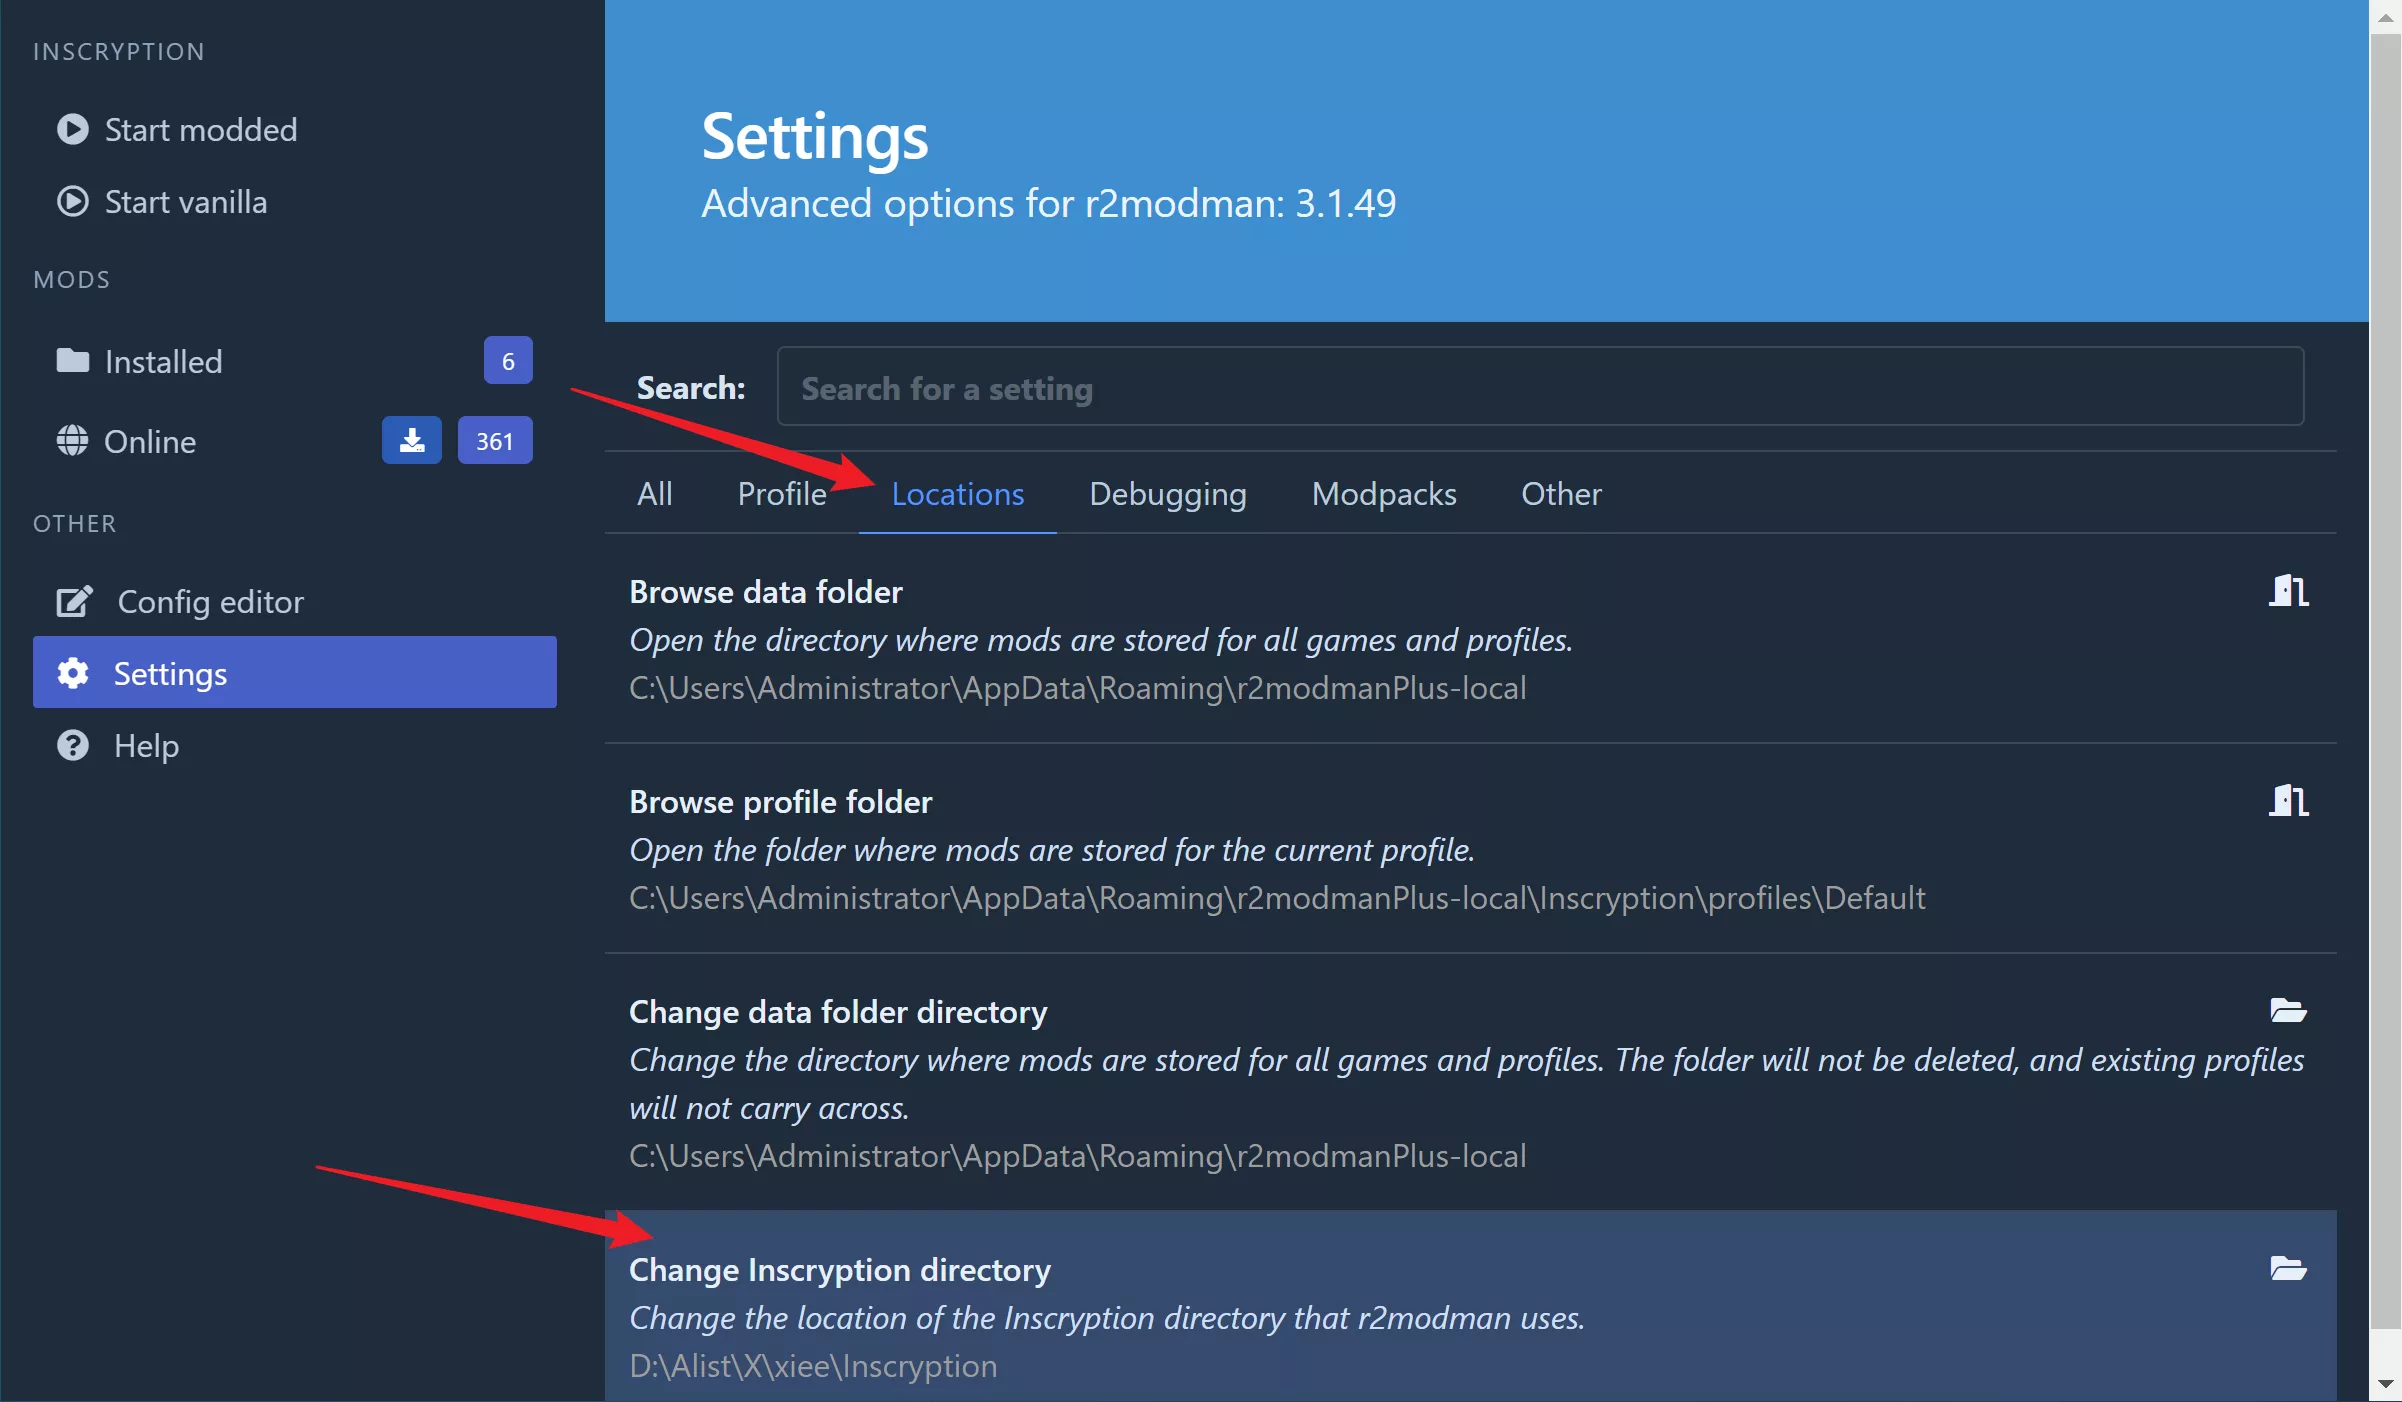The image size is (2402, 1402).
Task: Click the Change data folder directory title
Action: [838, 1012]
